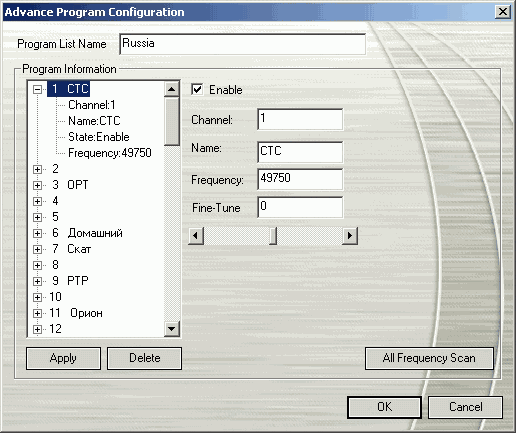Expand program 9 PTP node
The width and height of the screenshot is (516, 433).
point(37,281)
